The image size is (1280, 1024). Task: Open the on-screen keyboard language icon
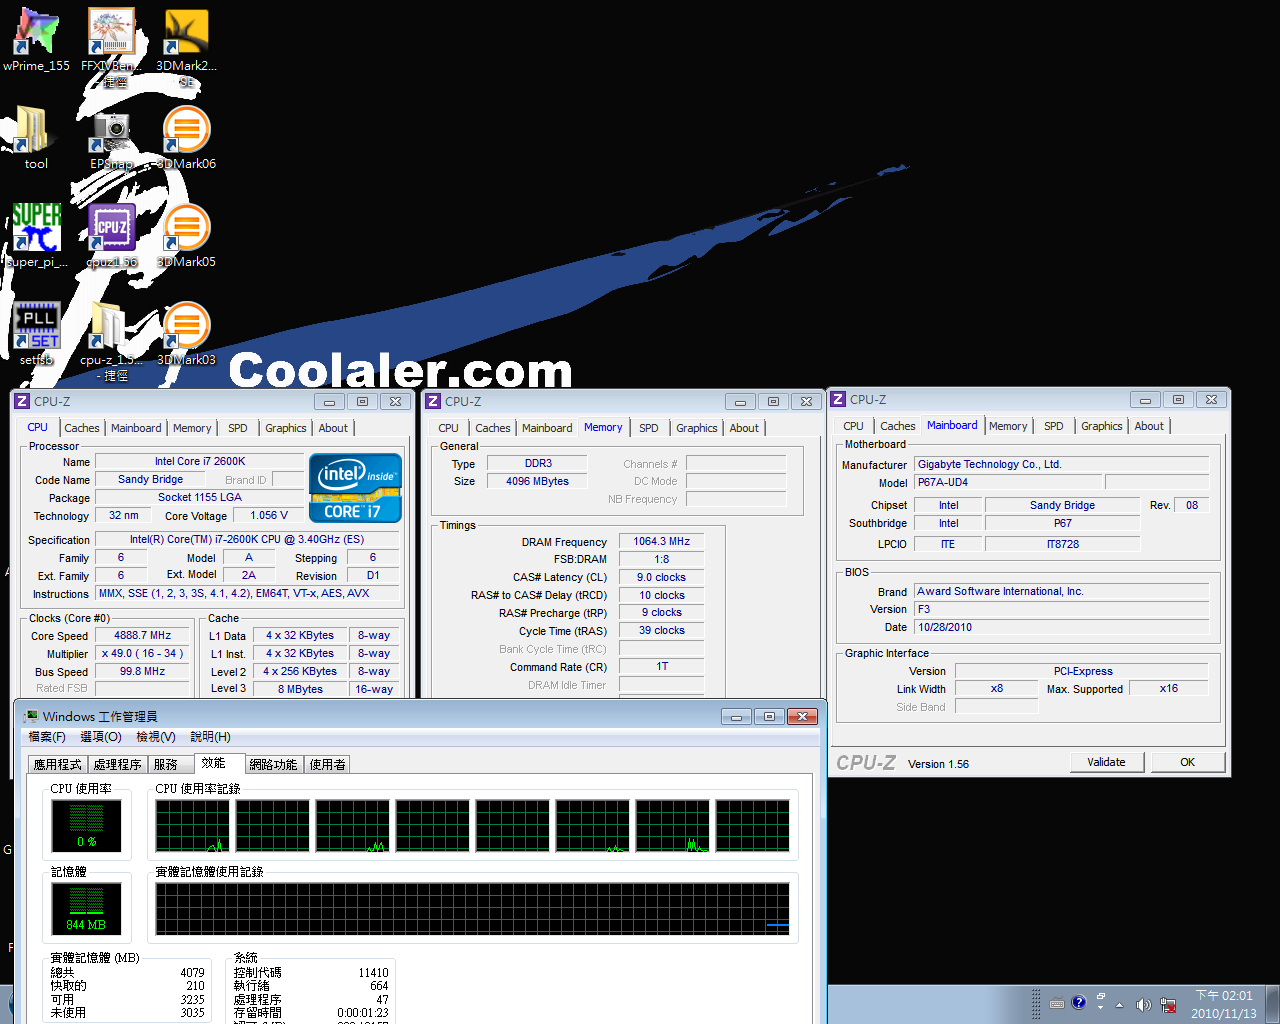click(x=1056, y=1003)
